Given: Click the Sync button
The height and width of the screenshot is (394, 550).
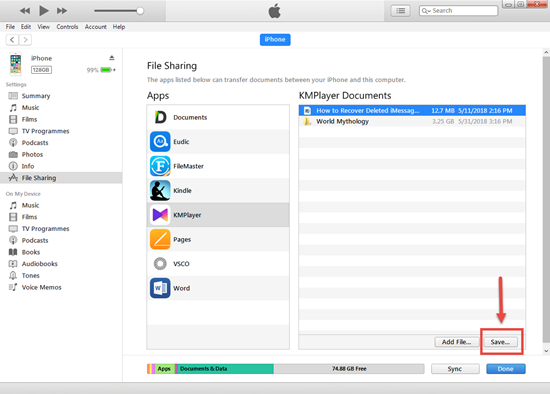Looking at the screenshot, I should [x=455, y=369].
